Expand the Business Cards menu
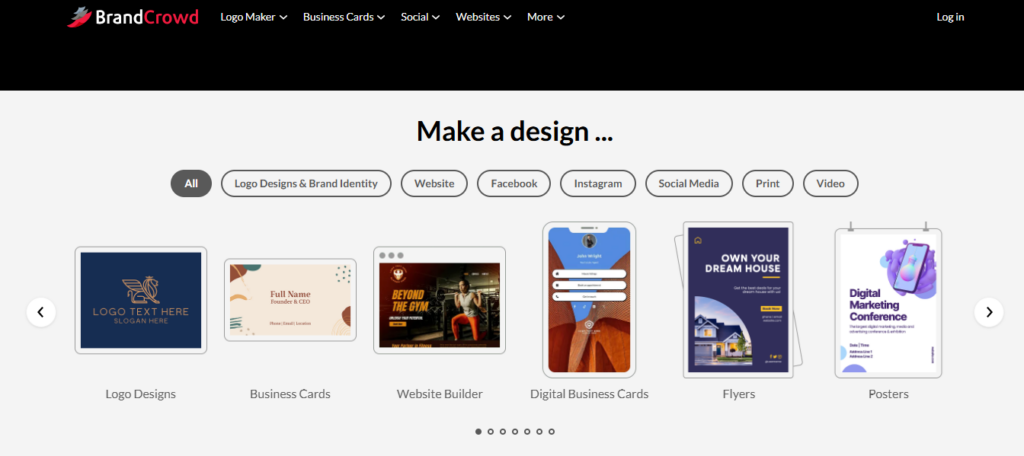The width and height of the screenshot is (1024, 456). [x=344, y=17]
